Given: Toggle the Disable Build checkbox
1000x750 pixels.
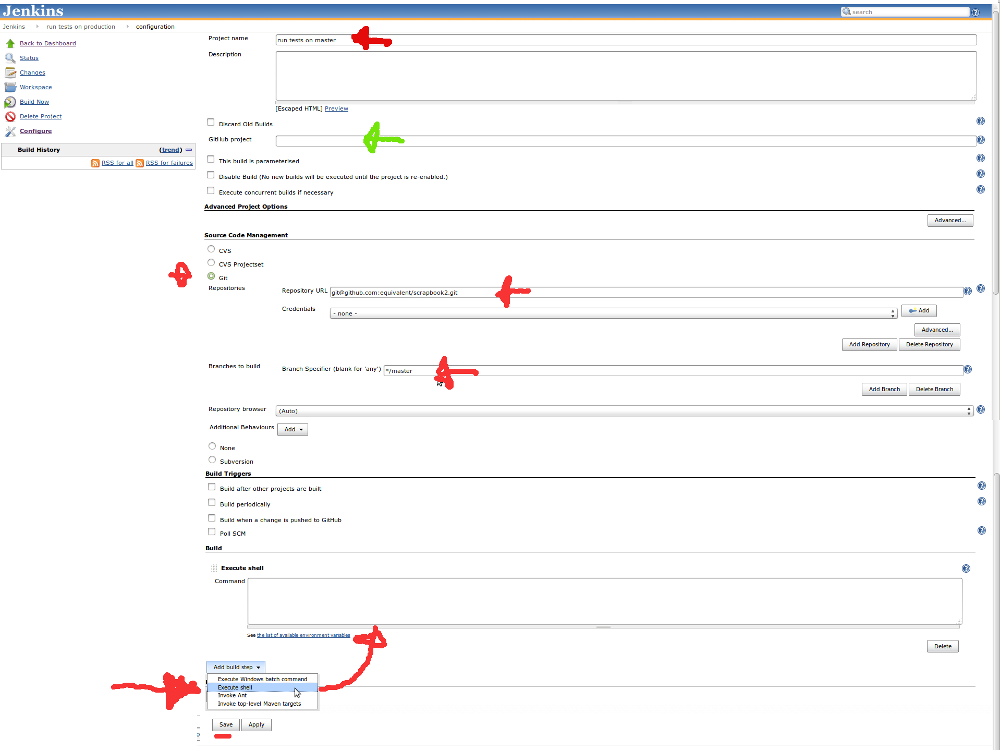Looking at the screenshot, I should point(210,175).
